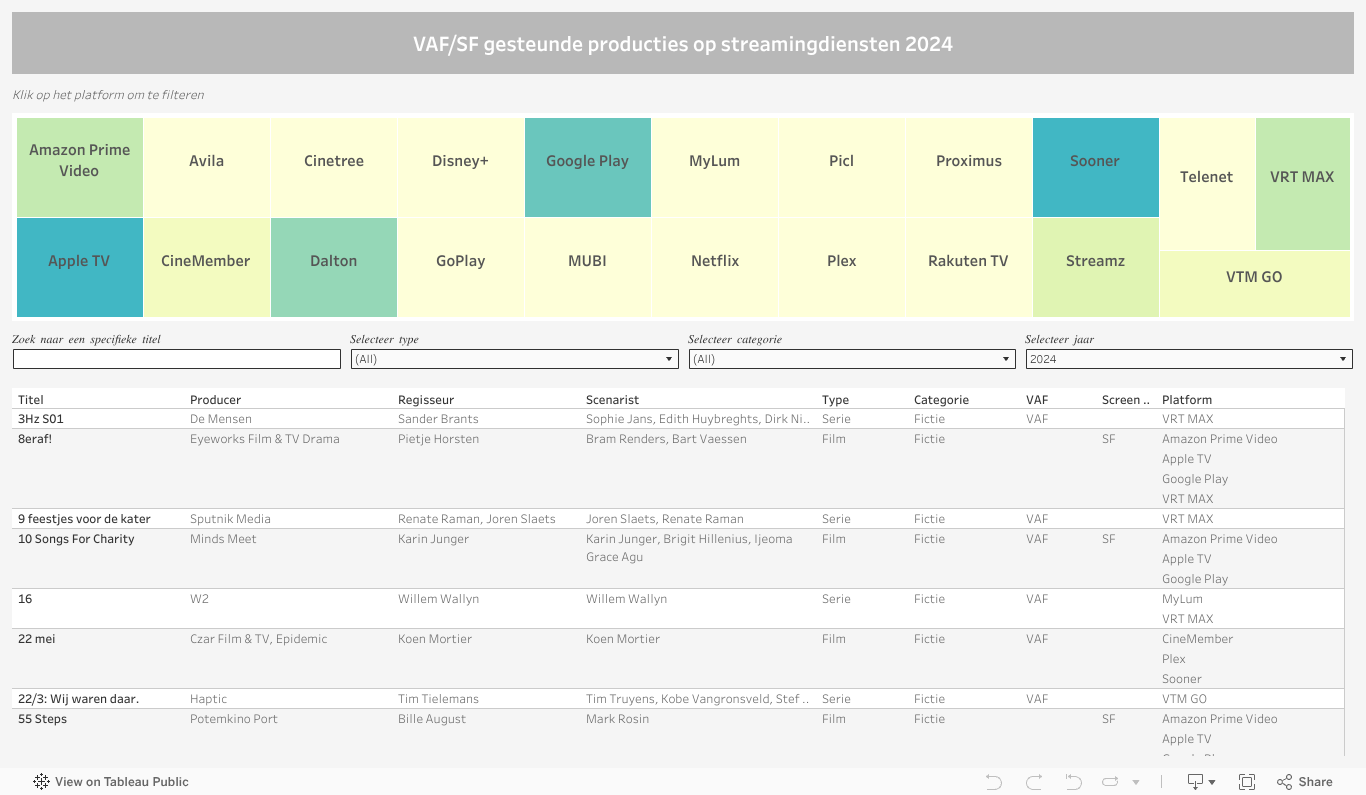This screenshot has height=795, width=1366.
Task: Expand the Selecteer type dropdown
Action: point(514,359)
